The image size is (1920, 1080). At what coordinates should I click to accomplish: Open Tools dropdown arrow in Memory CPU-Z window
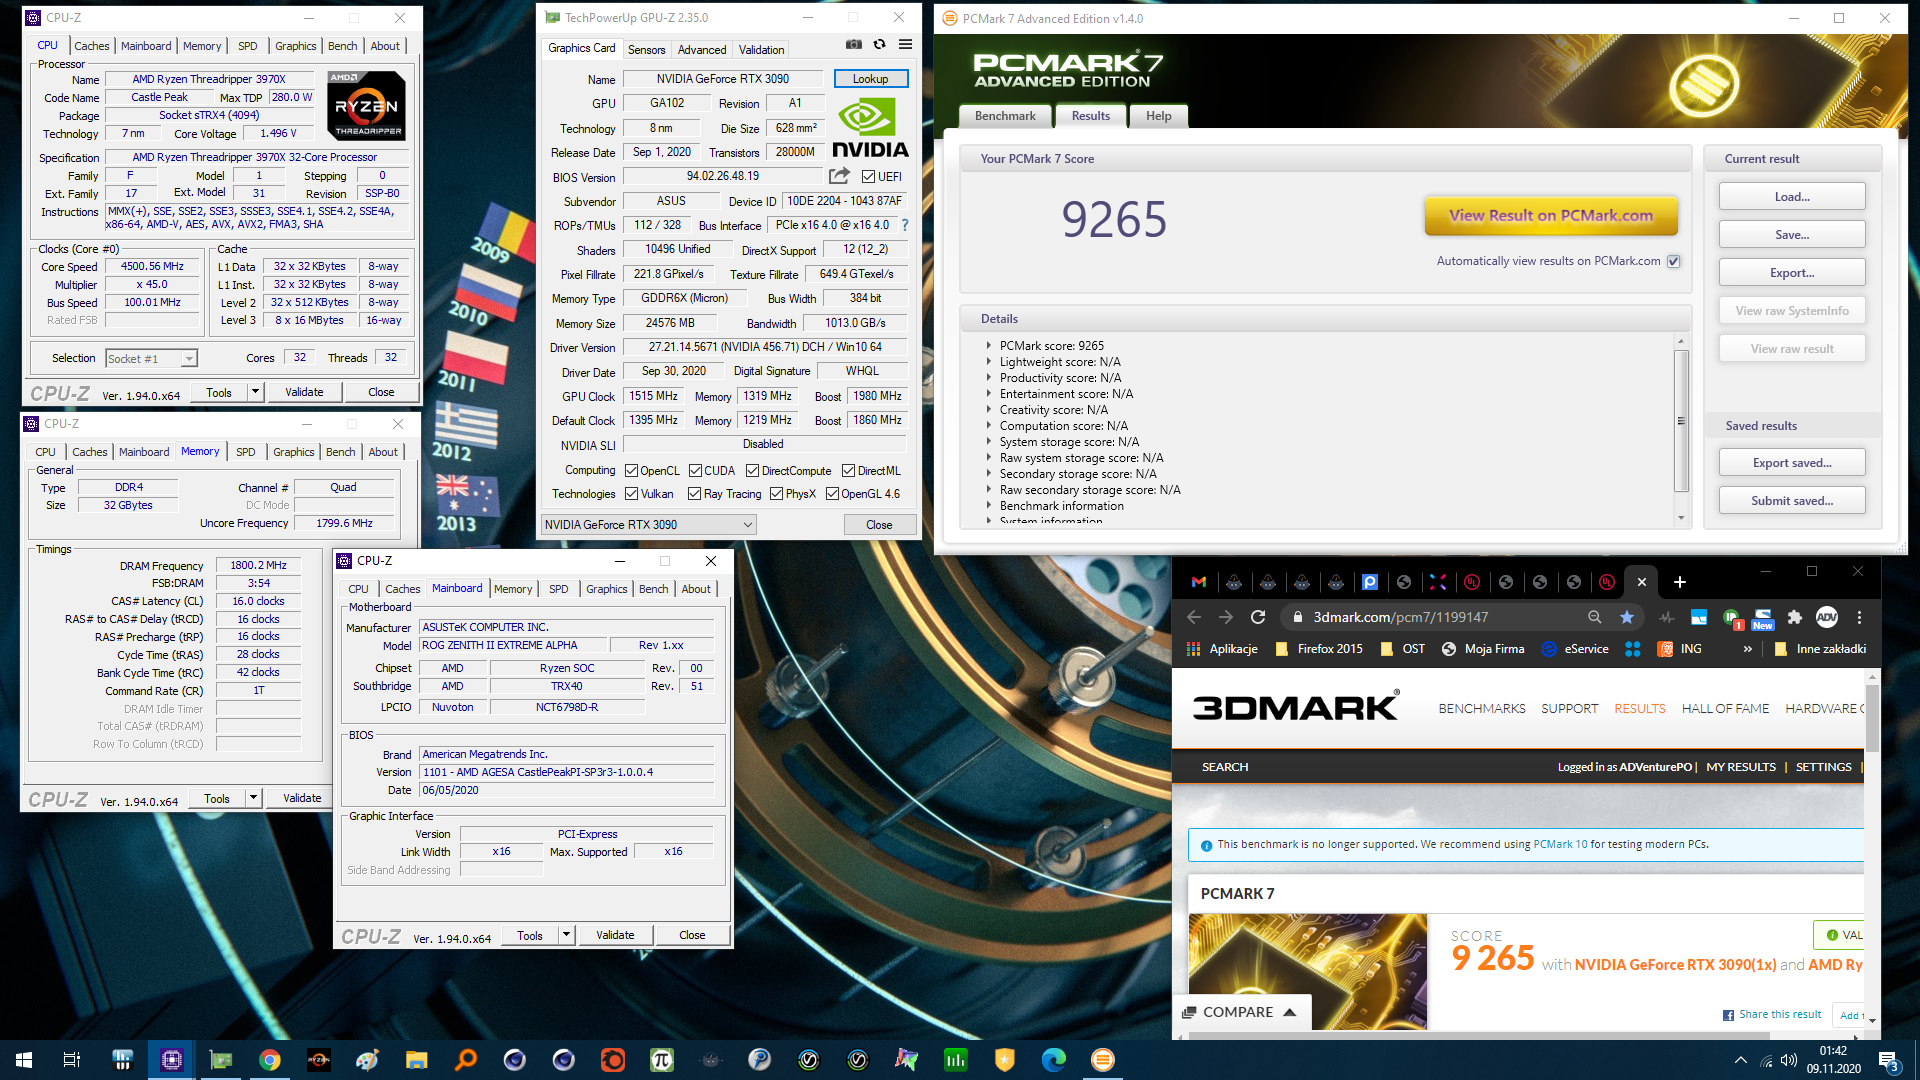253,798
